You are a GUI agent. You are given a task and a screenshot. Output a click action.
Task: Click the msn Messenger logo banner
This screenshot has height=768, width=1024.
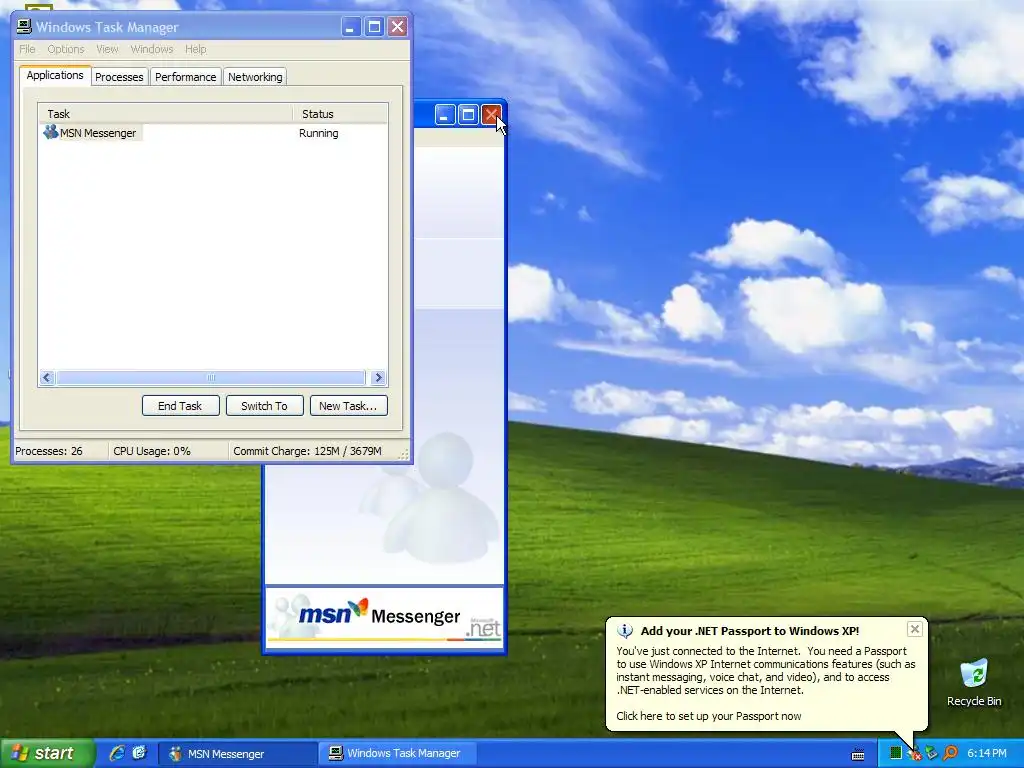tap(385, 615)
